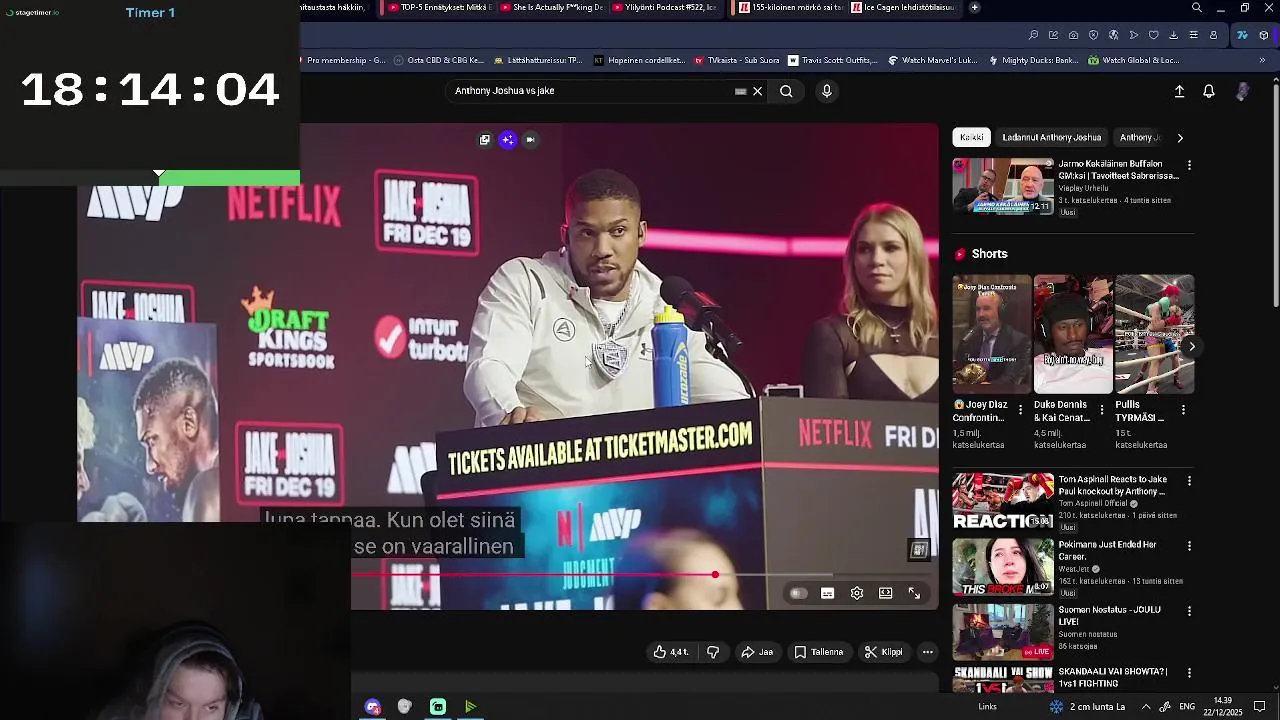Image resolution: width=1280 pixels, height=720 pixels.
Task: Open the green play-arrow app in taskbar
Action: click(x=470, y=707)
